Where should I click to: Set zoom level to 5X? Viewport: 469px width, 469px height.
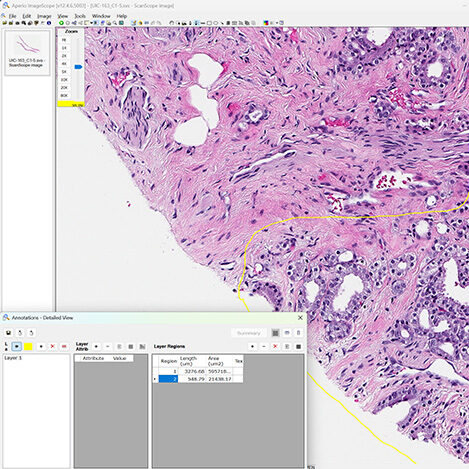tap(64, 72)
